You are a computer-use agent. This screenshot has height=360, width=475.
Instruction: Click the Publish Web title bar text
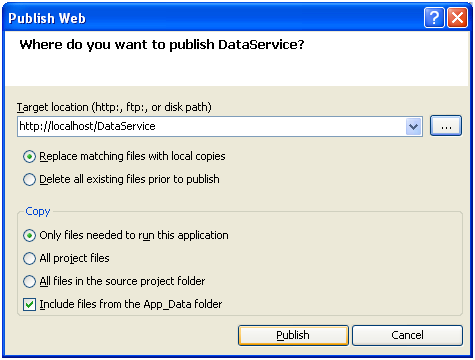[47, 18]
